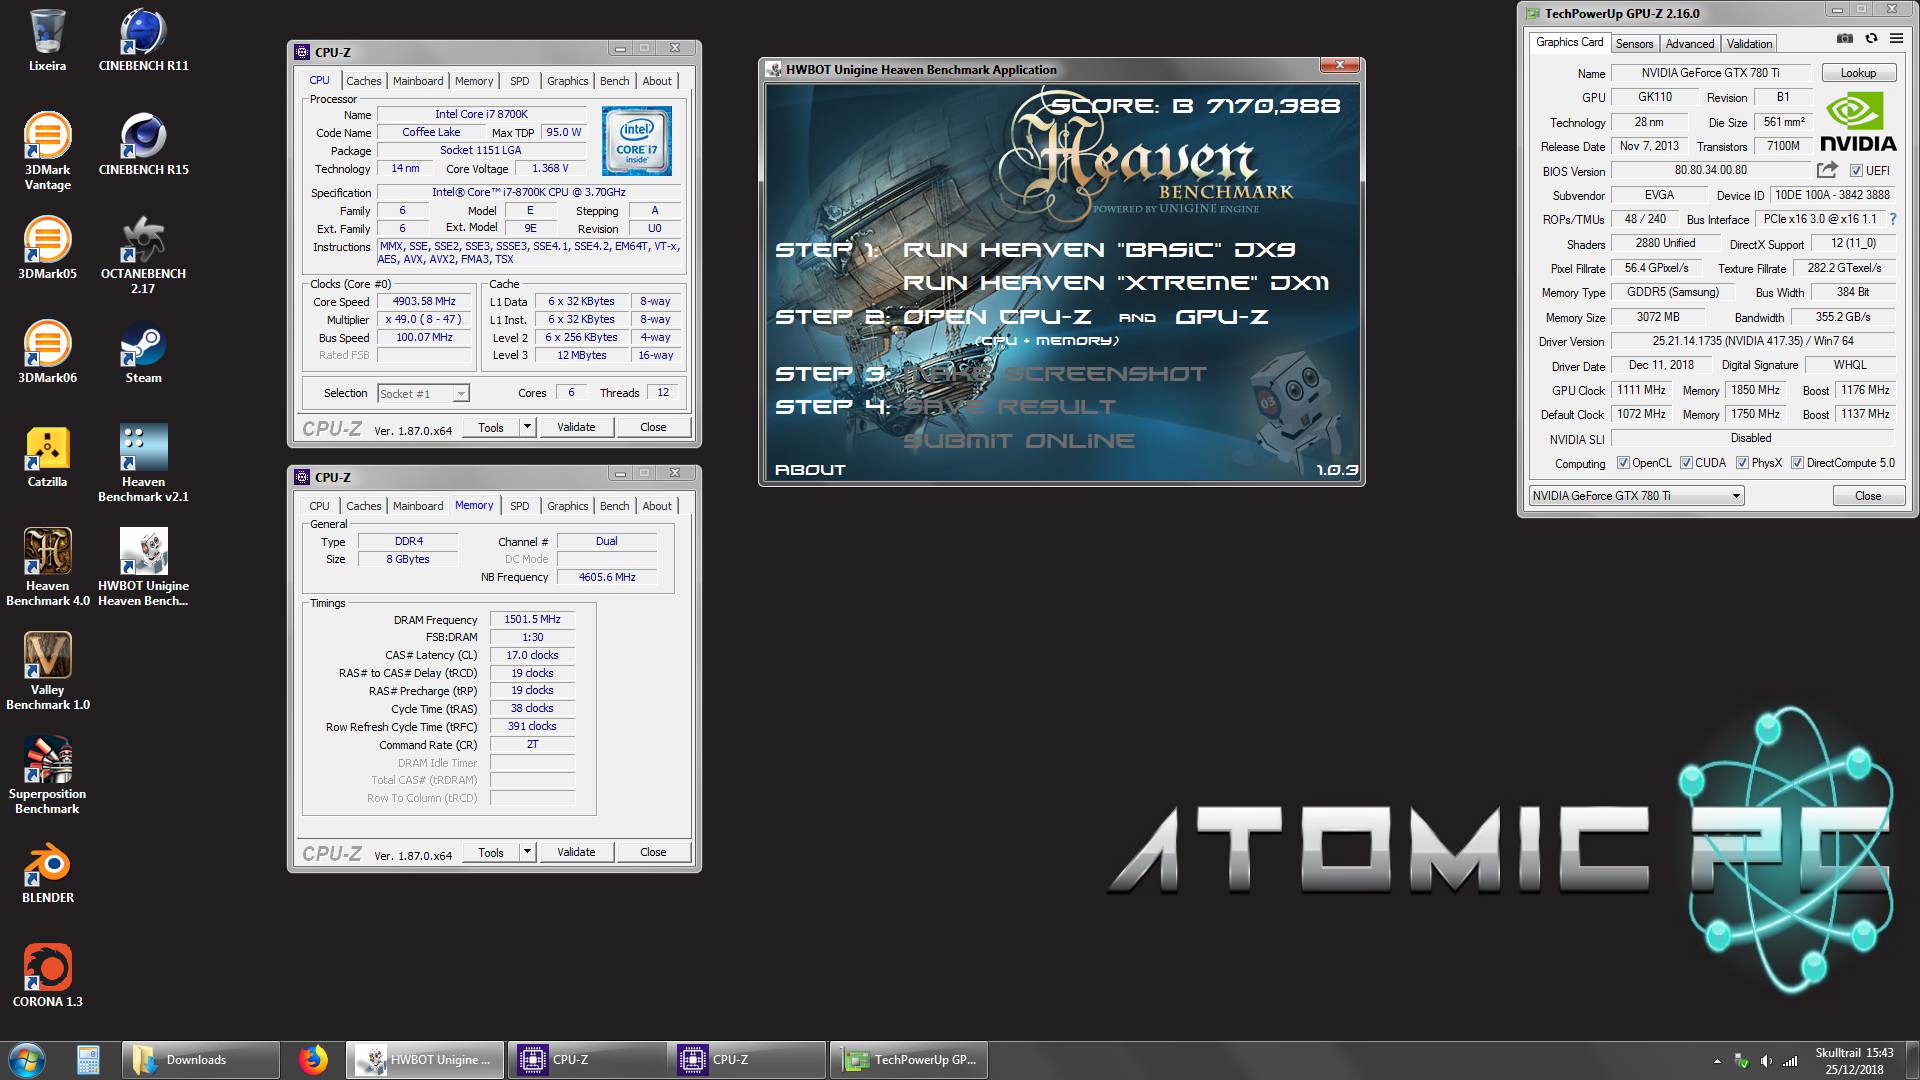The width and height of the screenshot is (1920, 1080).
Task: Open Catzilla desktop shortcut
Action: coord(47,456)
